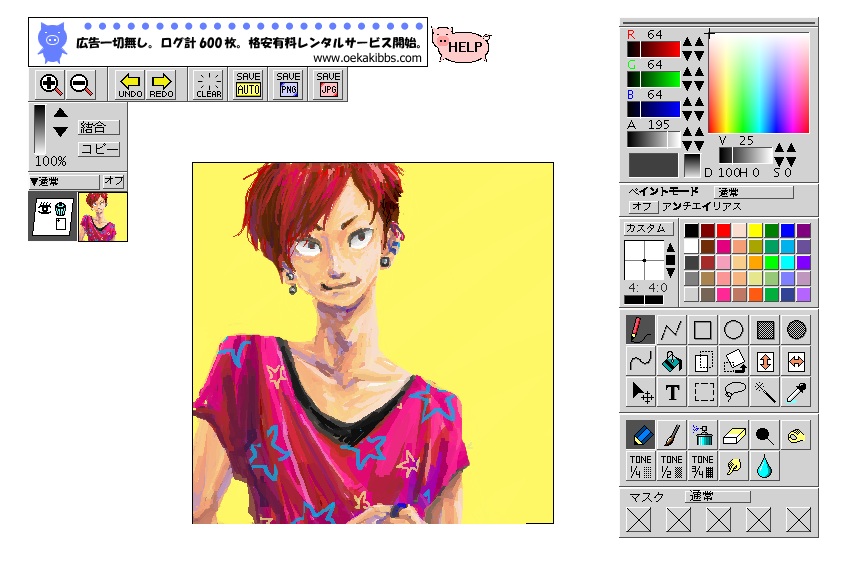The height and width of the screenshot is (567, 851).
Task: Select the TONE 1/2 screentone tool
Action: 672,466
